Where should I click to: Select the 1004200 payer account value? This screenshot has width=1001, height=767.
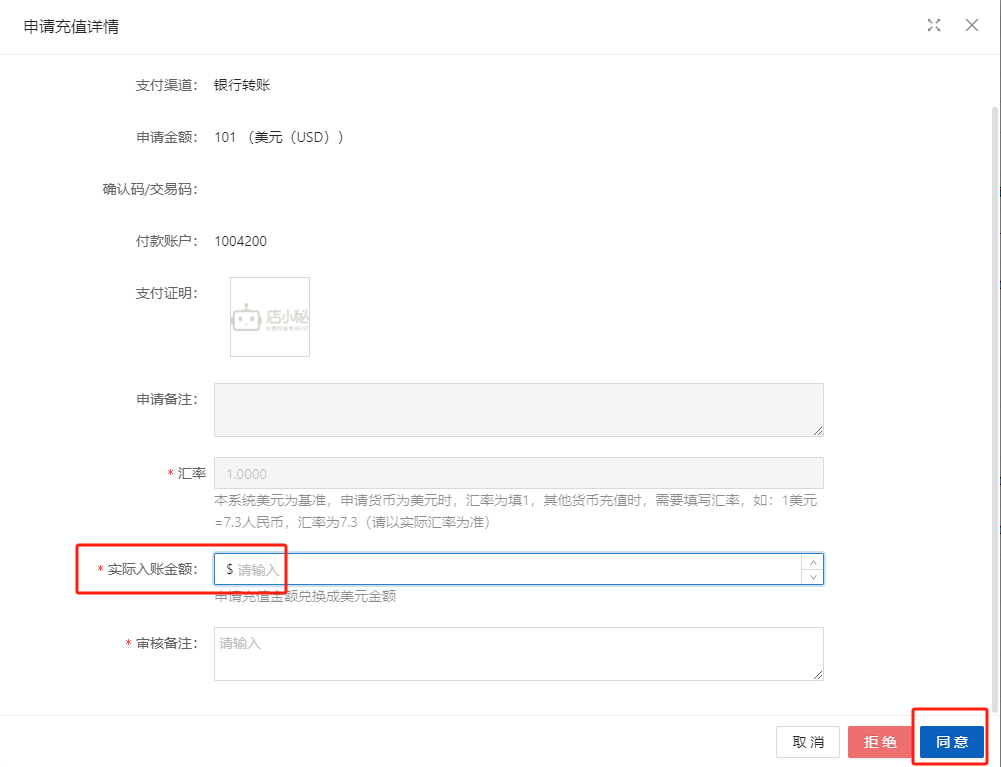[x=241, y=241]
